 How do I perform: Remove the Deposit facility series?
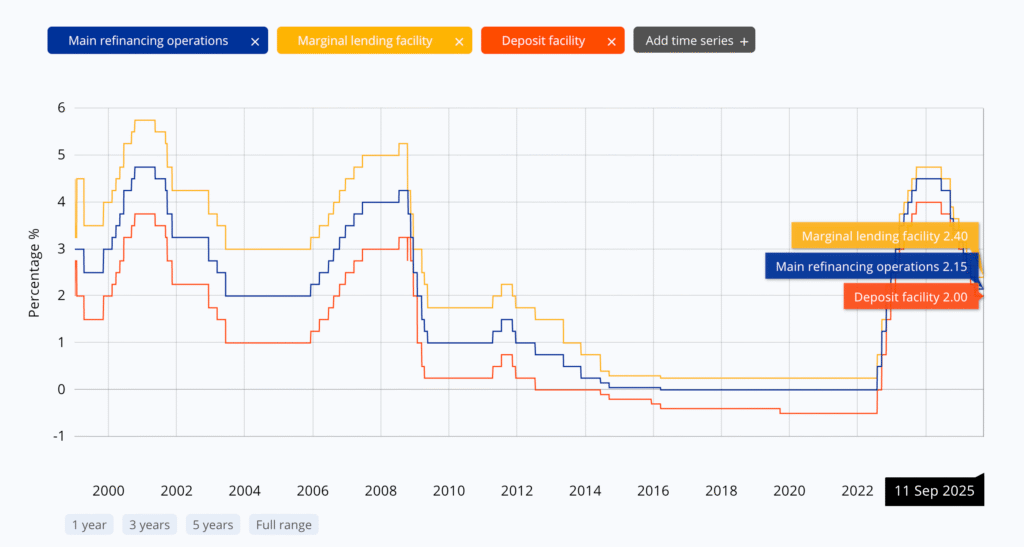pyautogui.click(x=612, y=41)
